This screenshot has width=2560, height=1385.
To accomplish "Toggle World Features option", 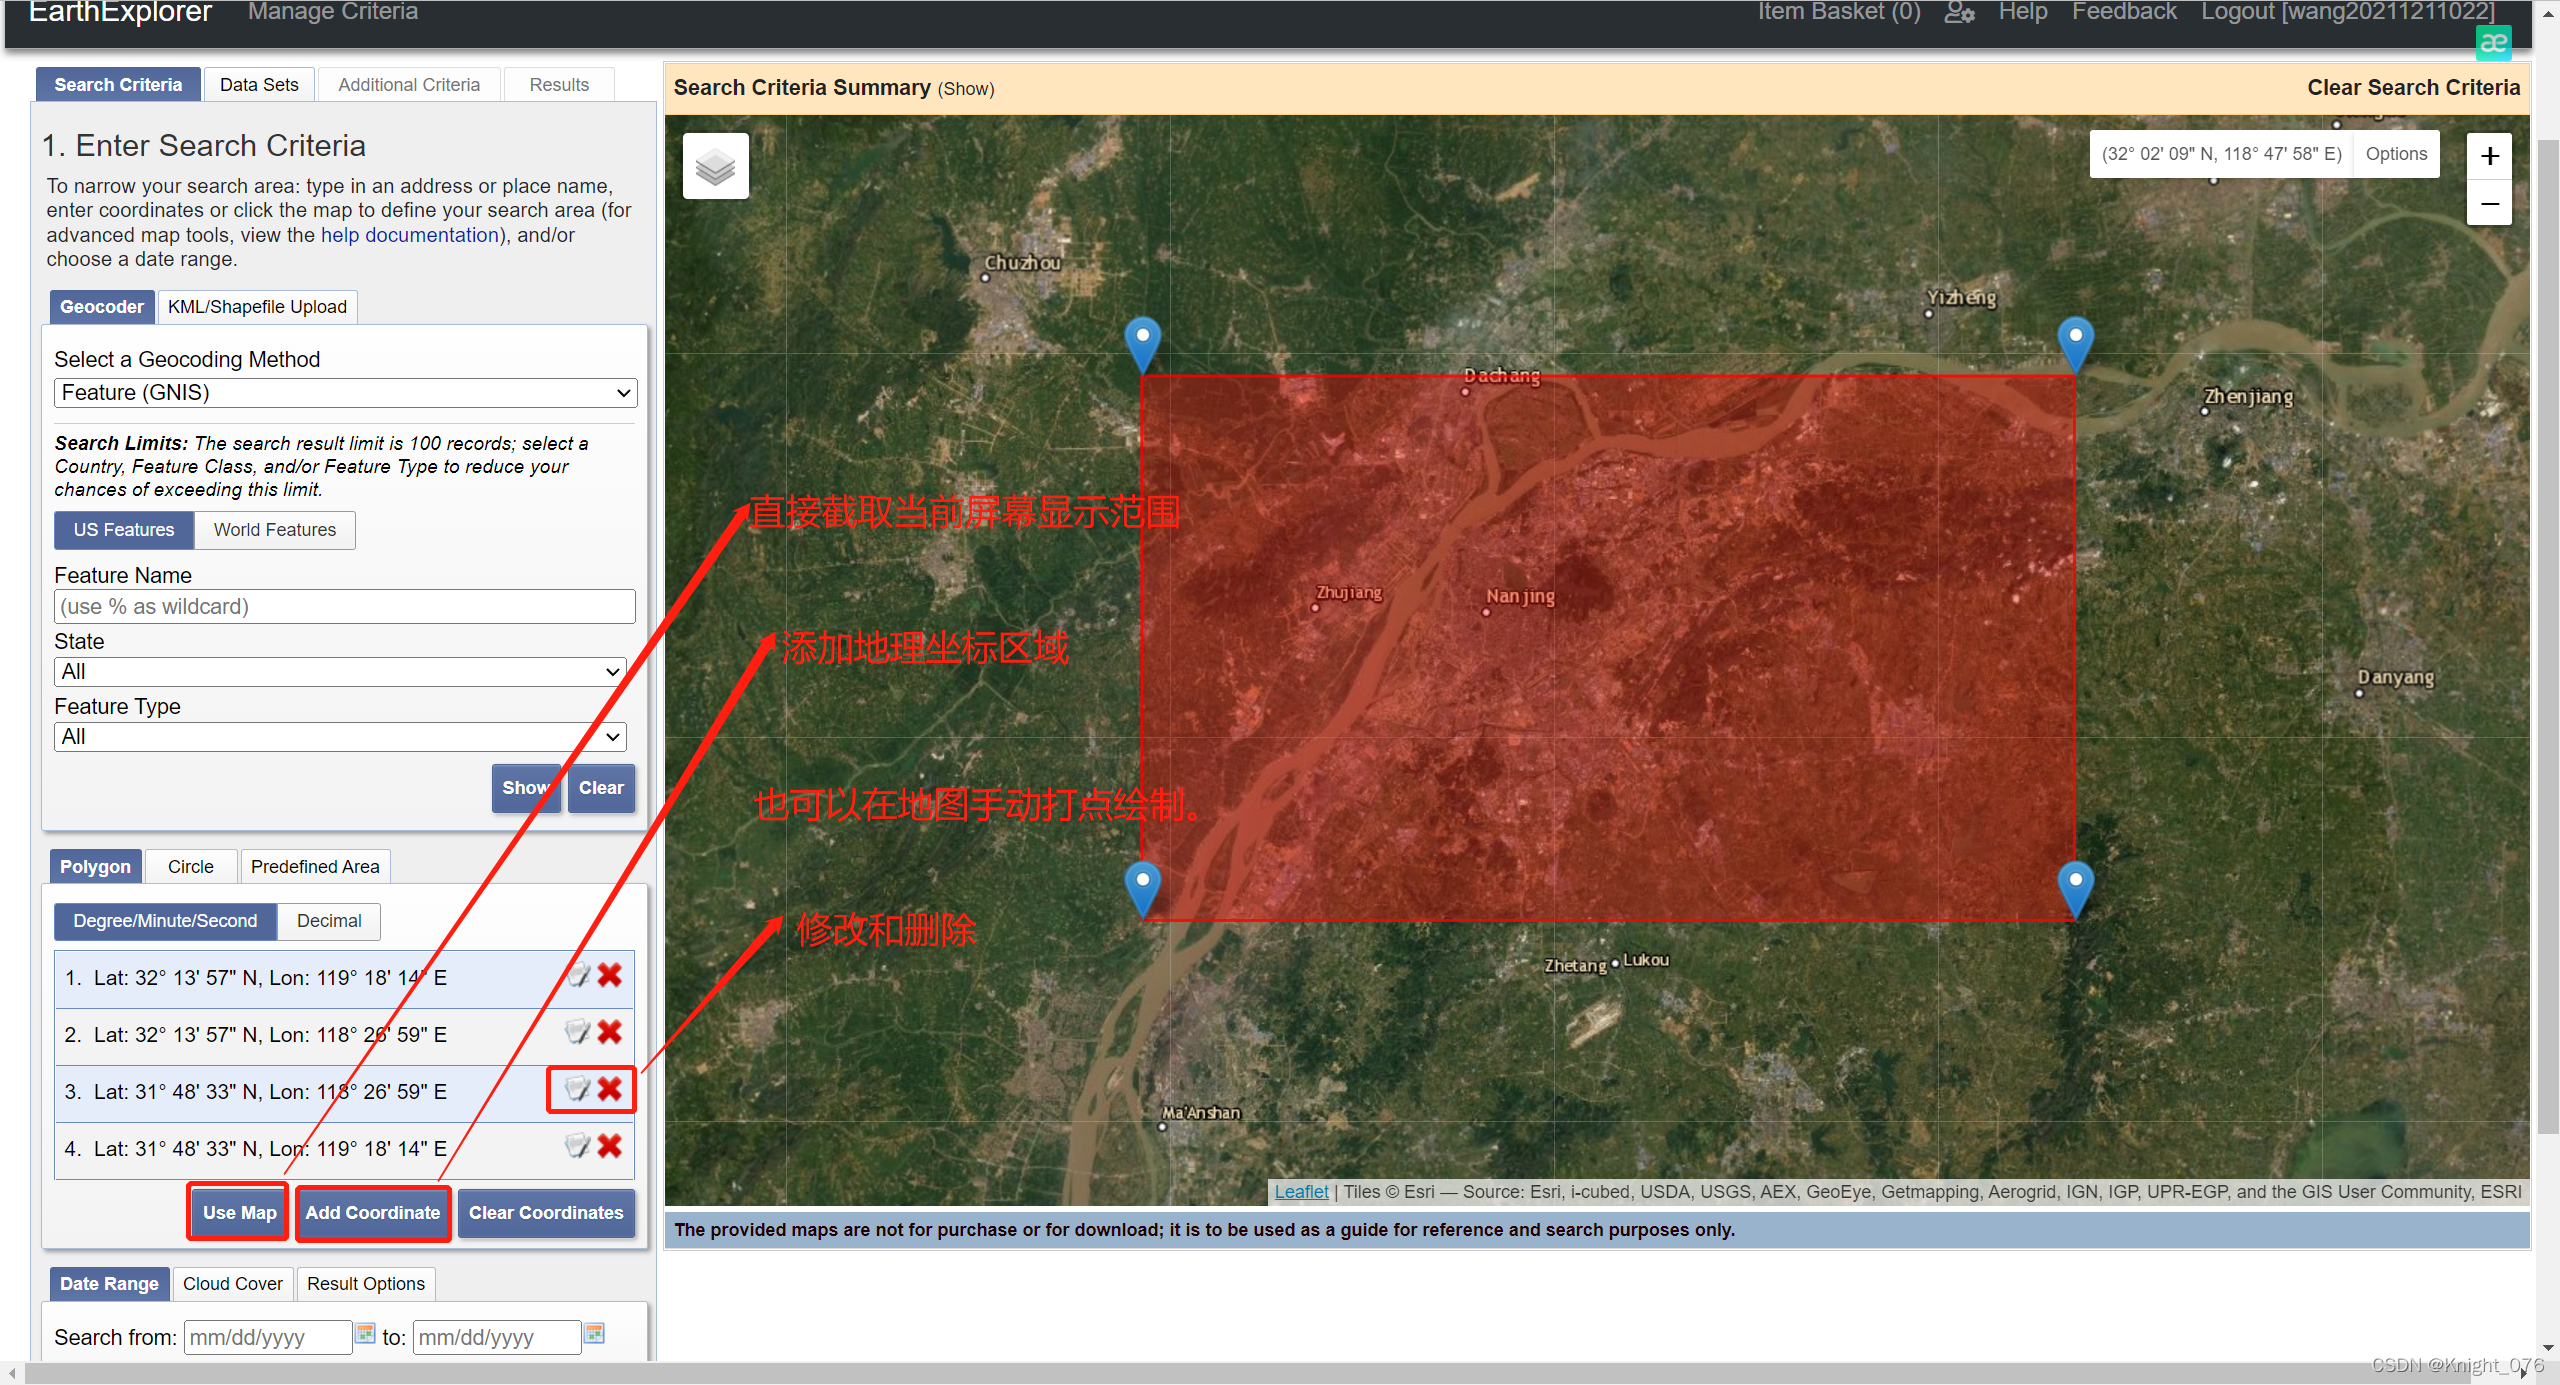I will coord(274,530).
